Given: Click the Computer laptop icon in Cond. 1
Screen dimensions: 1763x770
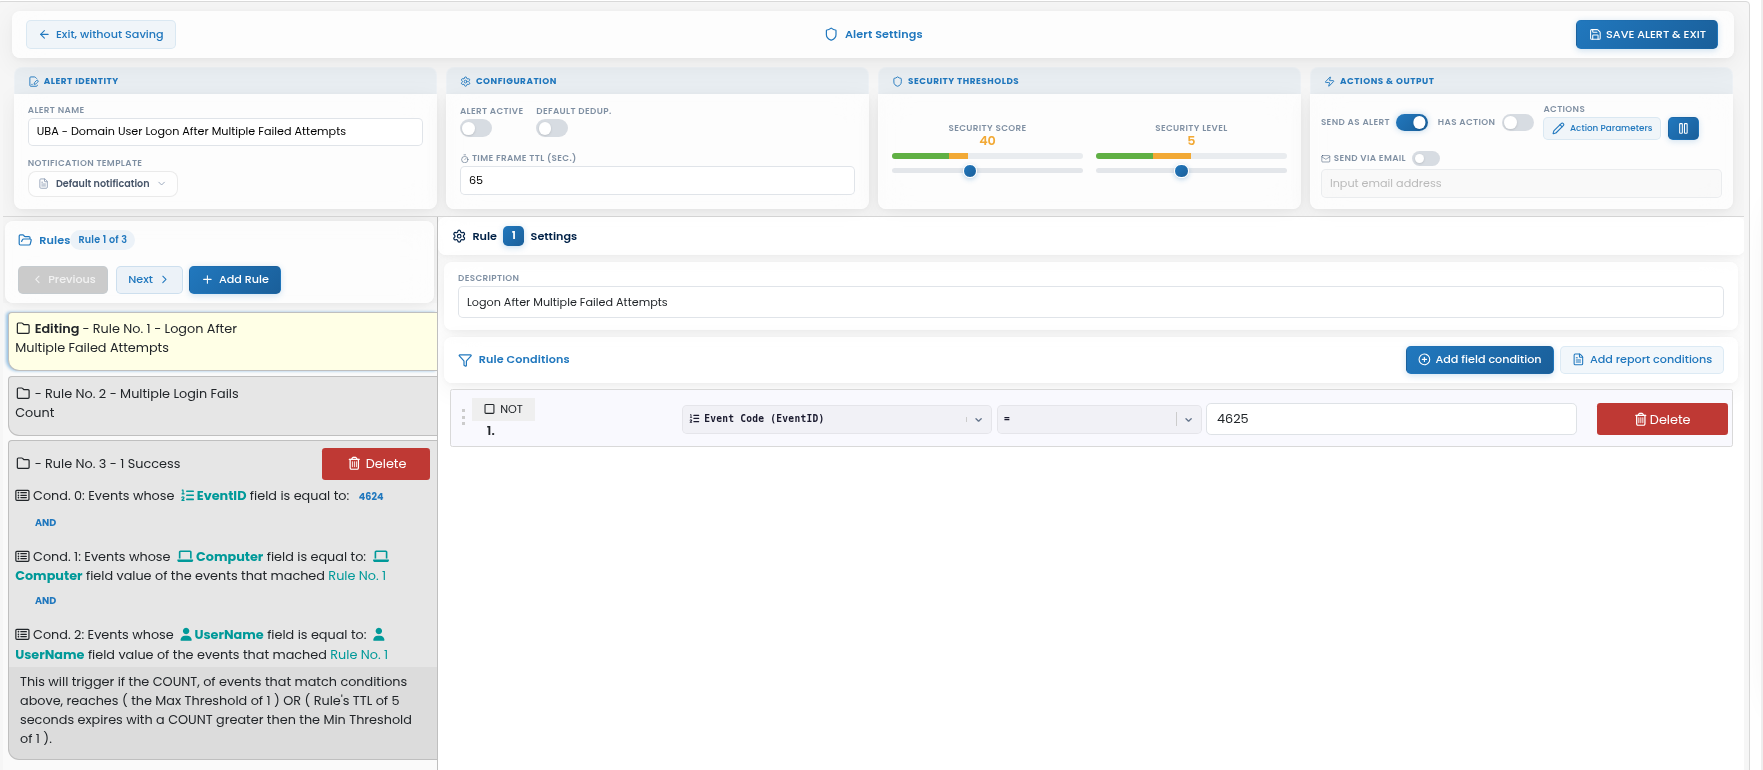Looking at the screenshot, I should coord(185,557).
